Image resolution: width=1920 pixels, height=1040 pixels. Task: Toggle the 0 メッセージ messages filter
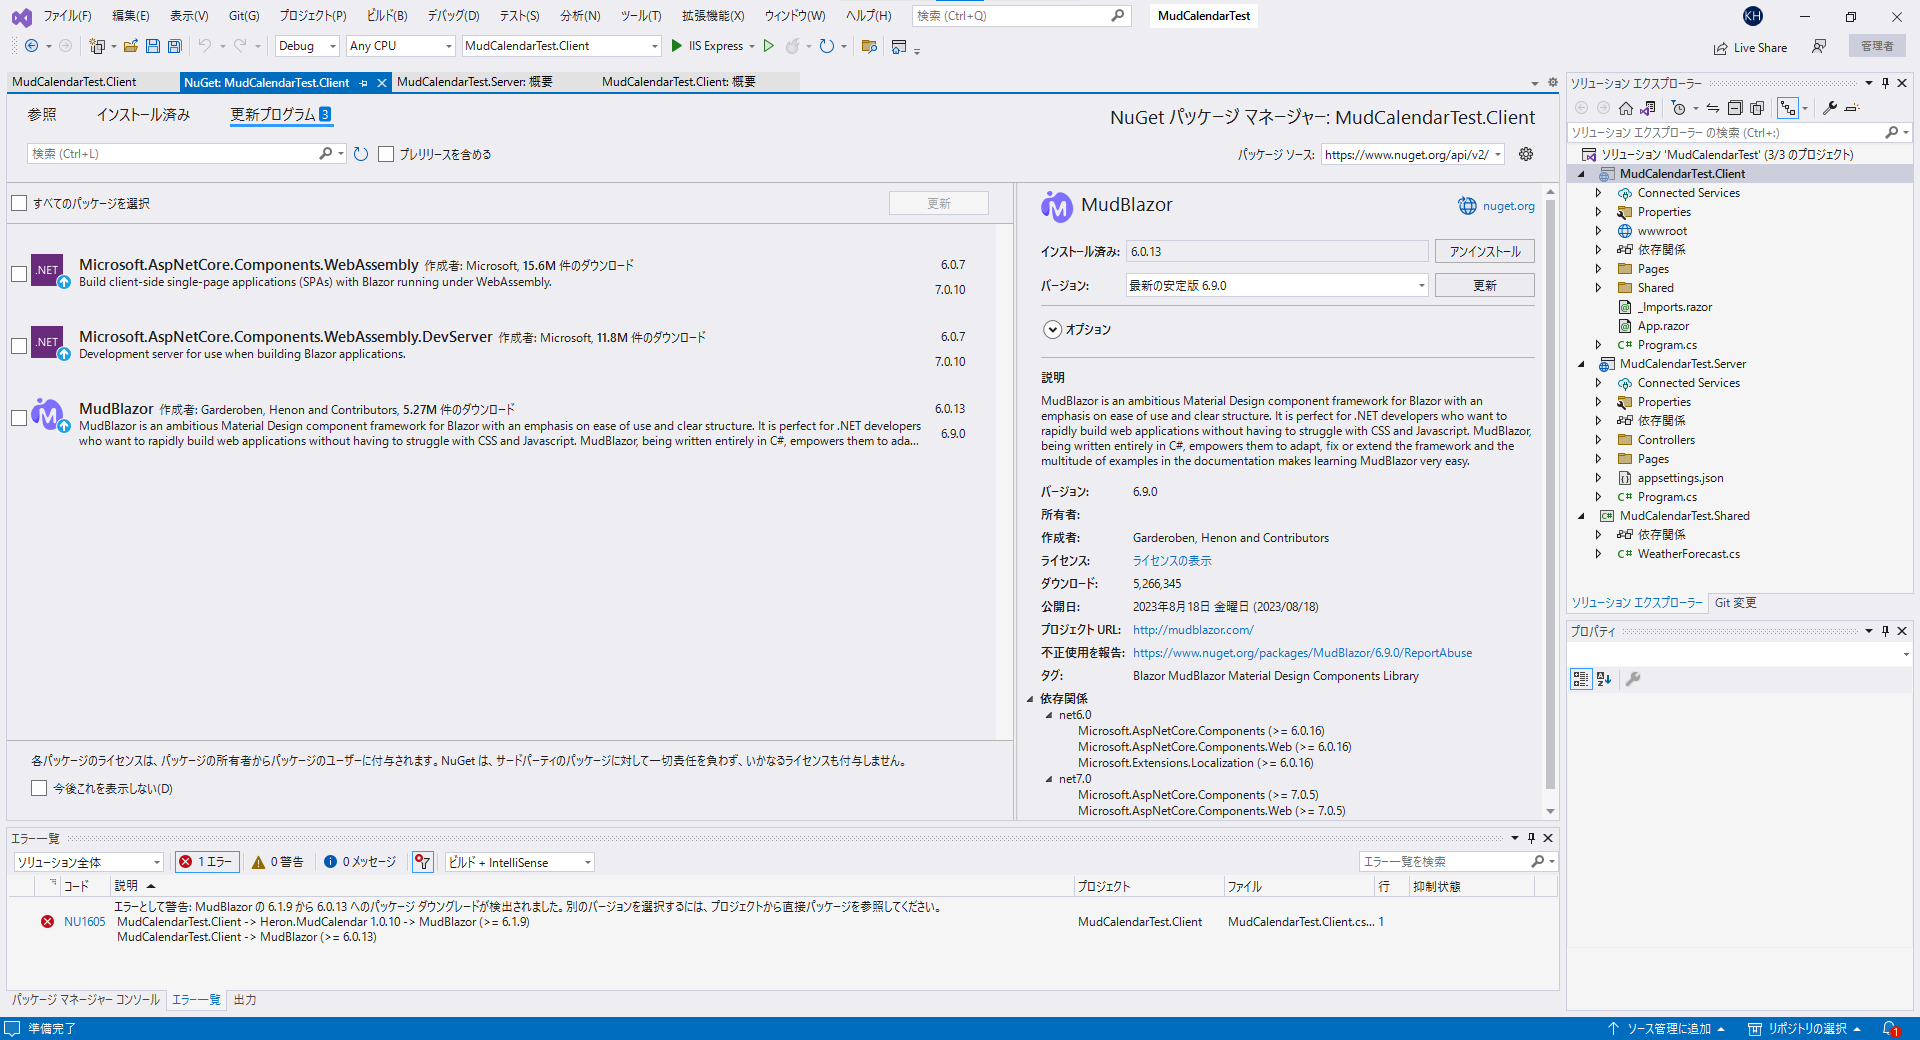(x=360, y=862)
